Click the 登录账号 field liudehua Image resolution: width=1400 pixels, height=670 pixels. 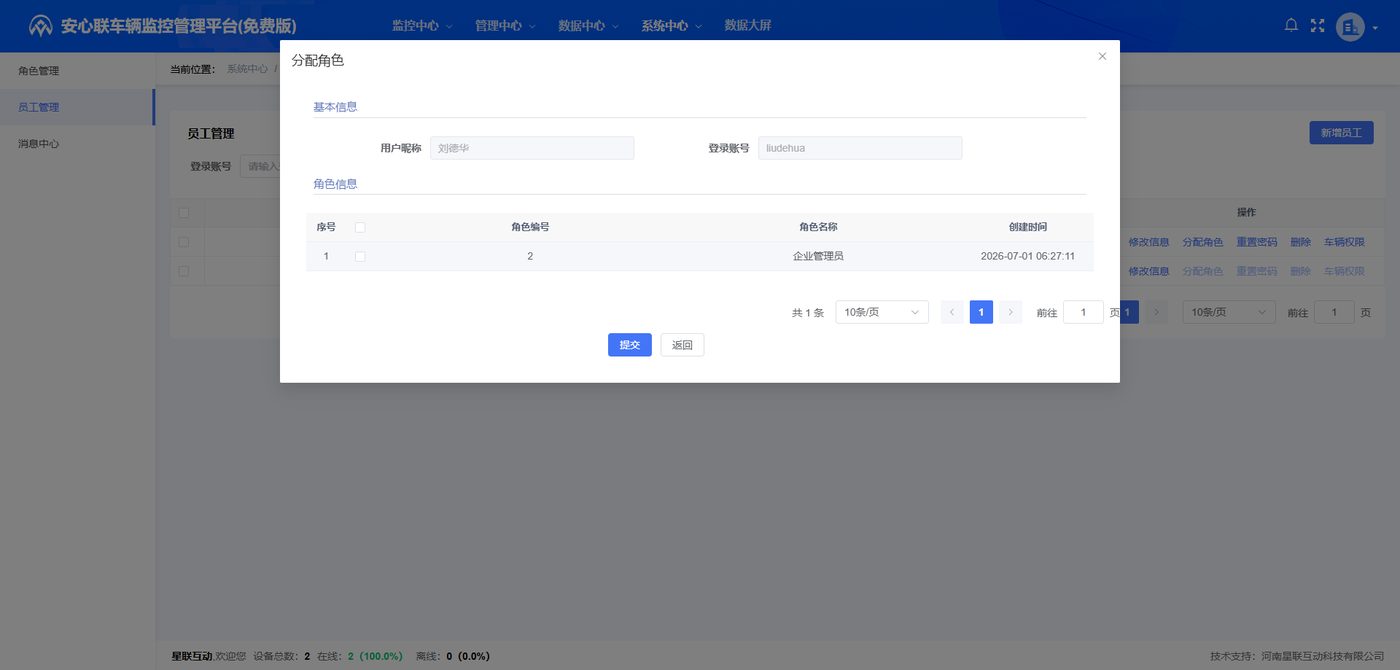coord(860,148)
